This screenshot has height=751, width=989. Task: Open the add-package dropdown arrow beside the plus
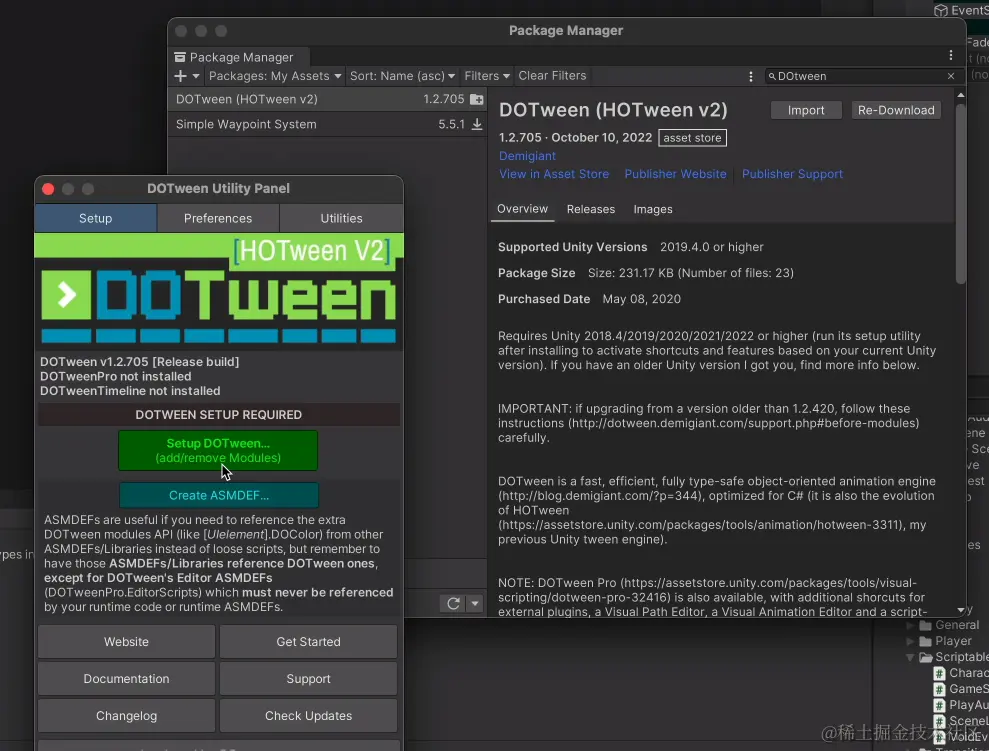click(x=196, y=76)
